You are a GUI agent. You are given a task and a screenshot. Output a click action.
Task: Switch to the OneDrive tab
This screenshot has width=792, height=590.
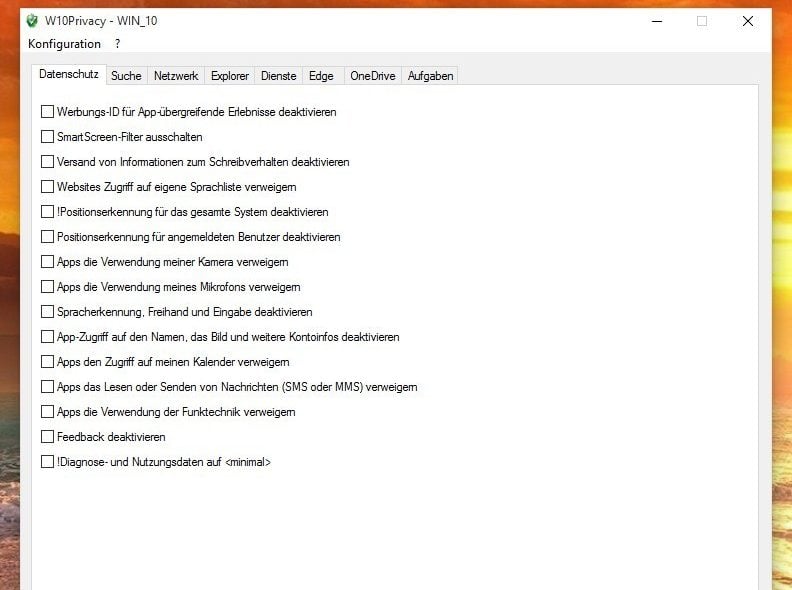[373, 76]
